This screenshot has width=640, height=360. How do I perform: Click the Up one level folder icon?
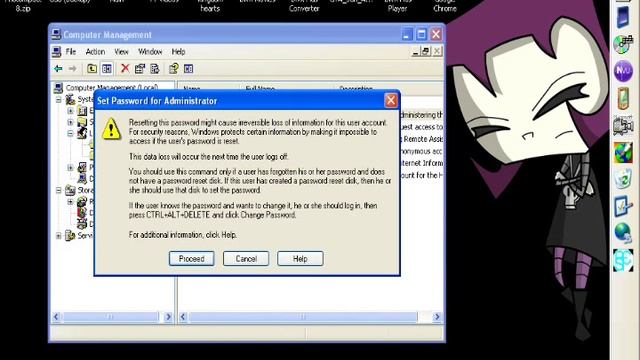point(92,69)
